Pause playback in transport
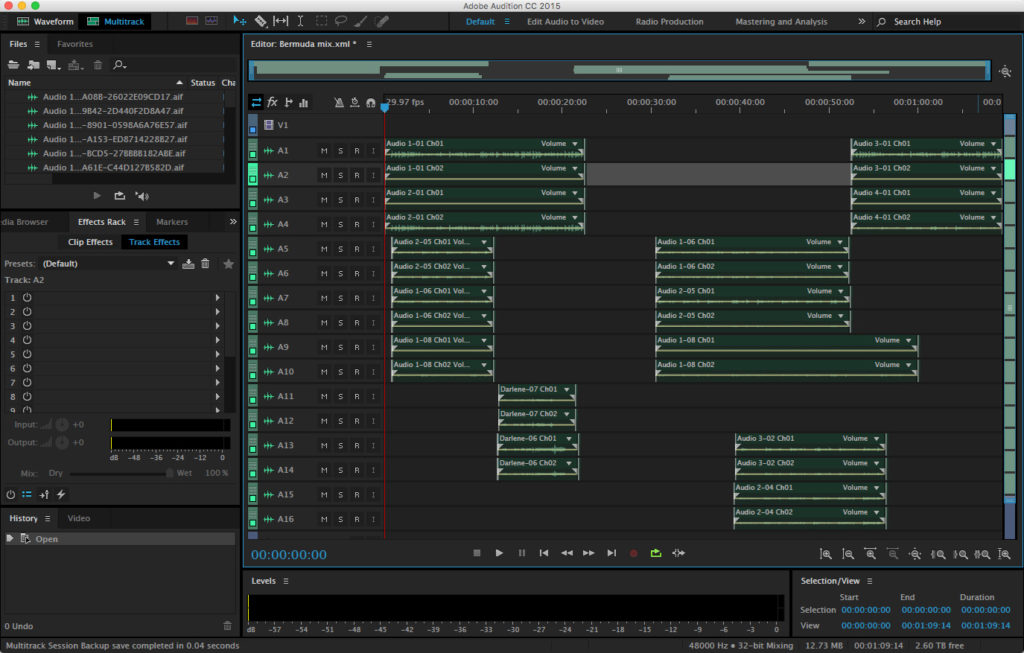 point(522,553)
